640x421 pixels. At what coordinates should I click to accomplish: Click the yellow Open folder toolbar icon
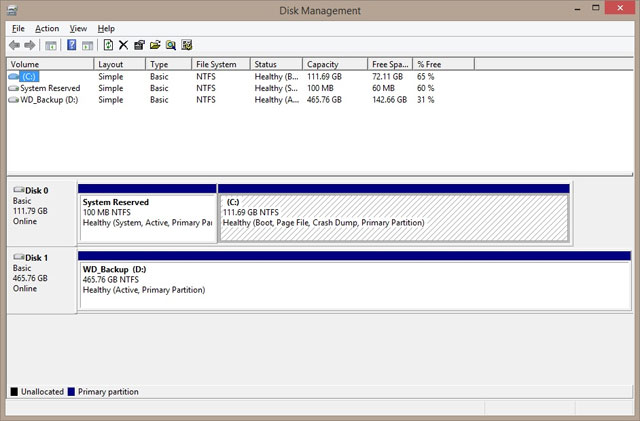point(155,45)
